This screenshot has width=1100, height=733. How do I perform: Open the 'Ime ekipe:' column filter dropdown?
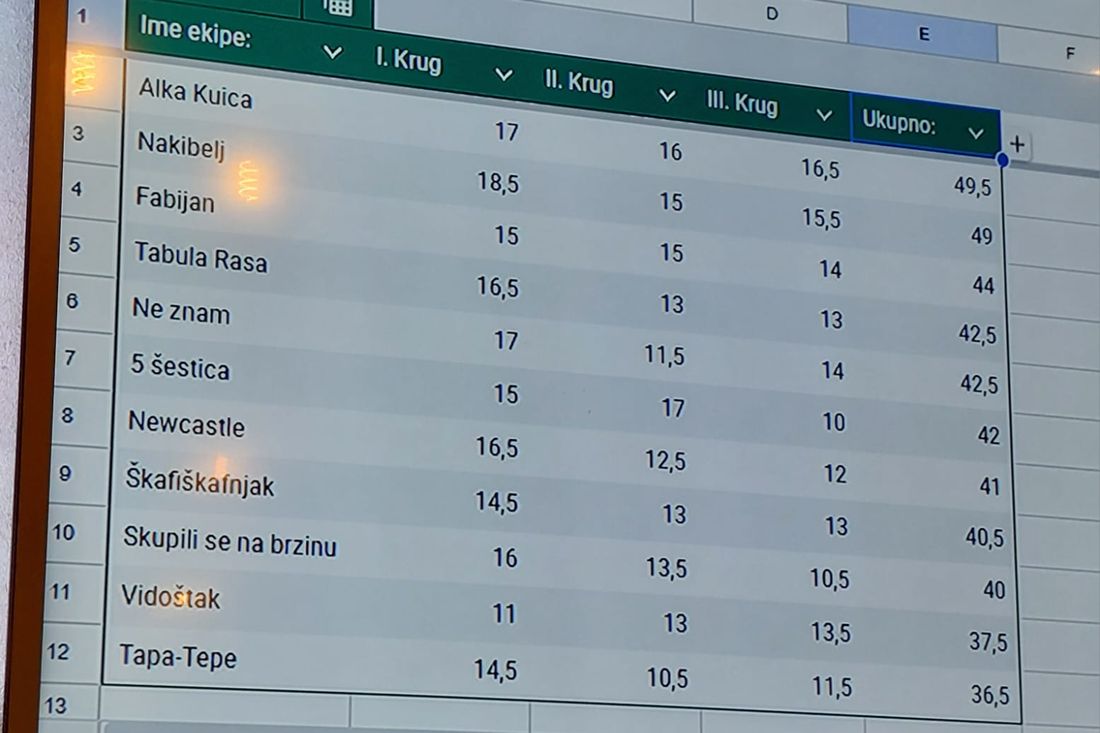[333, 52]
